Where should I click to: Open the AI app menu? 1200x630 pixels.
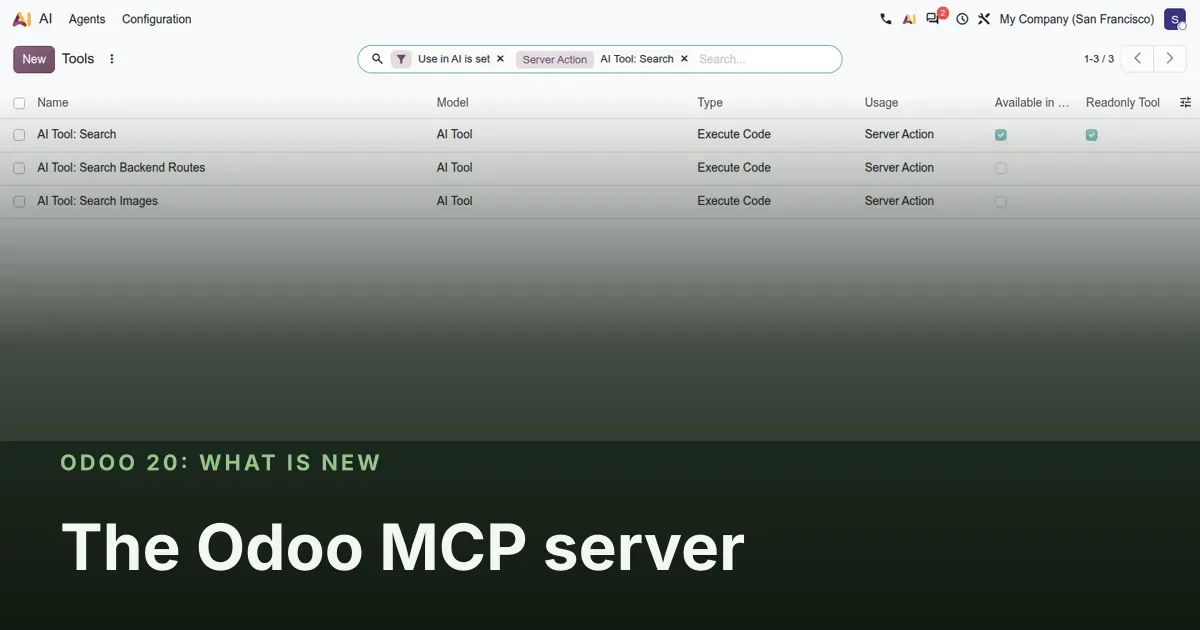[x=46, y=19]
